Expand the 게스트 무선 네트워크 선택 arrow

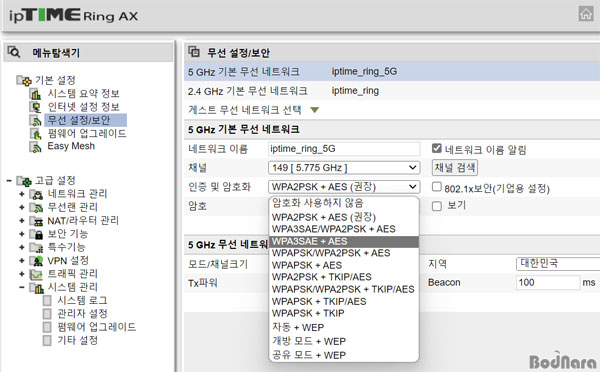pyautogui.click(x=315, y=110)
